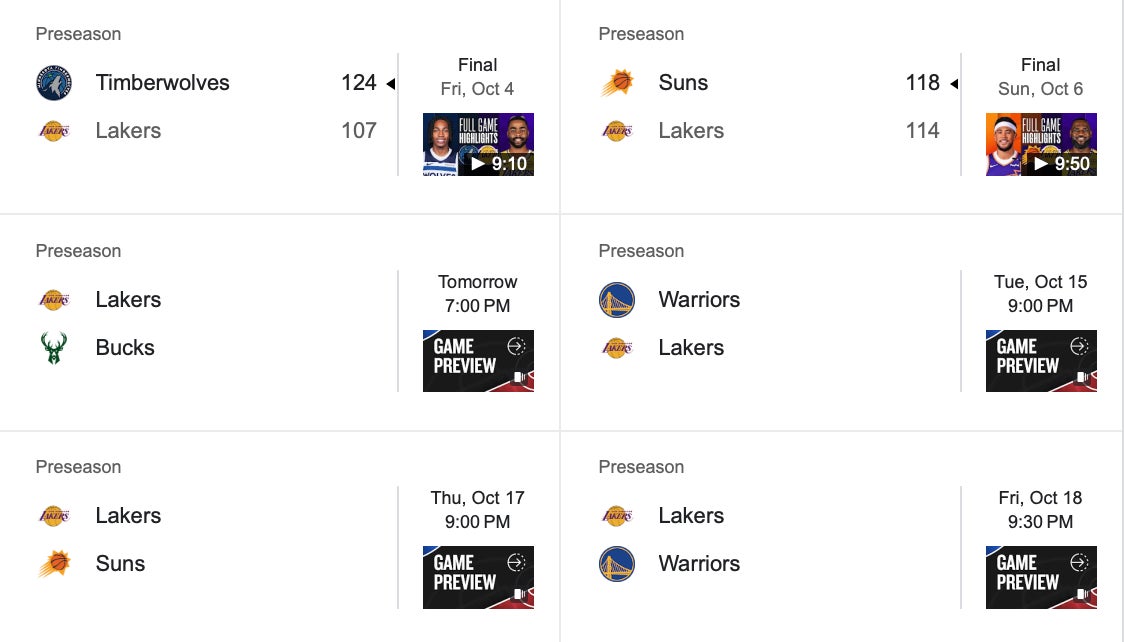Screen dimensions: 1124x642
Task: Click the Fri, Oct 18 9:30 PM game time
Action: 1041,510
